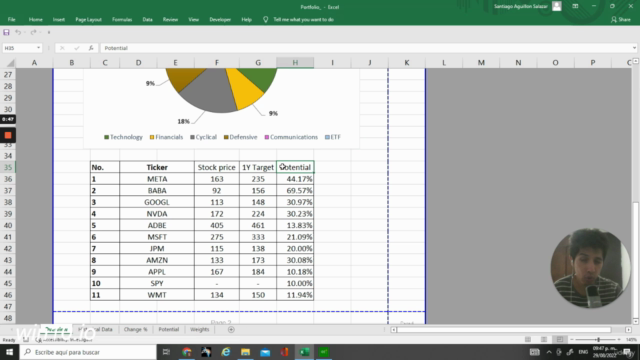Switch to the Home ribbon tab

pyautogui.click(x=36, y=19)
